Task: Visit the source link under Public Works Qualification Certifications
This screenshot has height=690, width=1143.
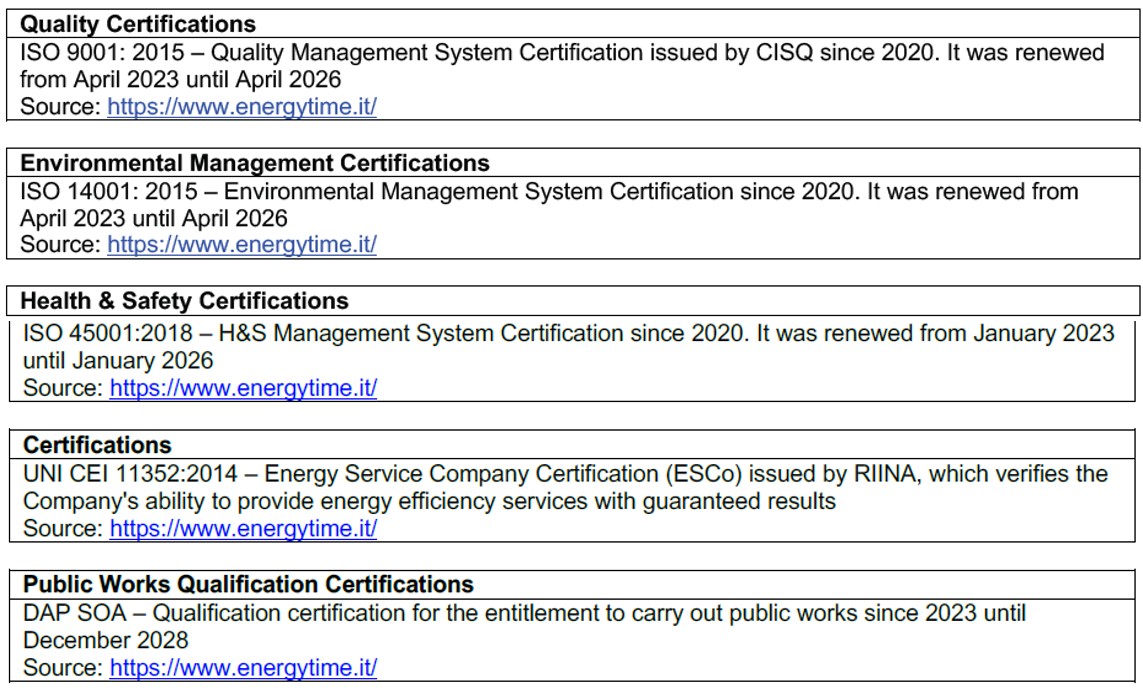Action: coord(243,667)
